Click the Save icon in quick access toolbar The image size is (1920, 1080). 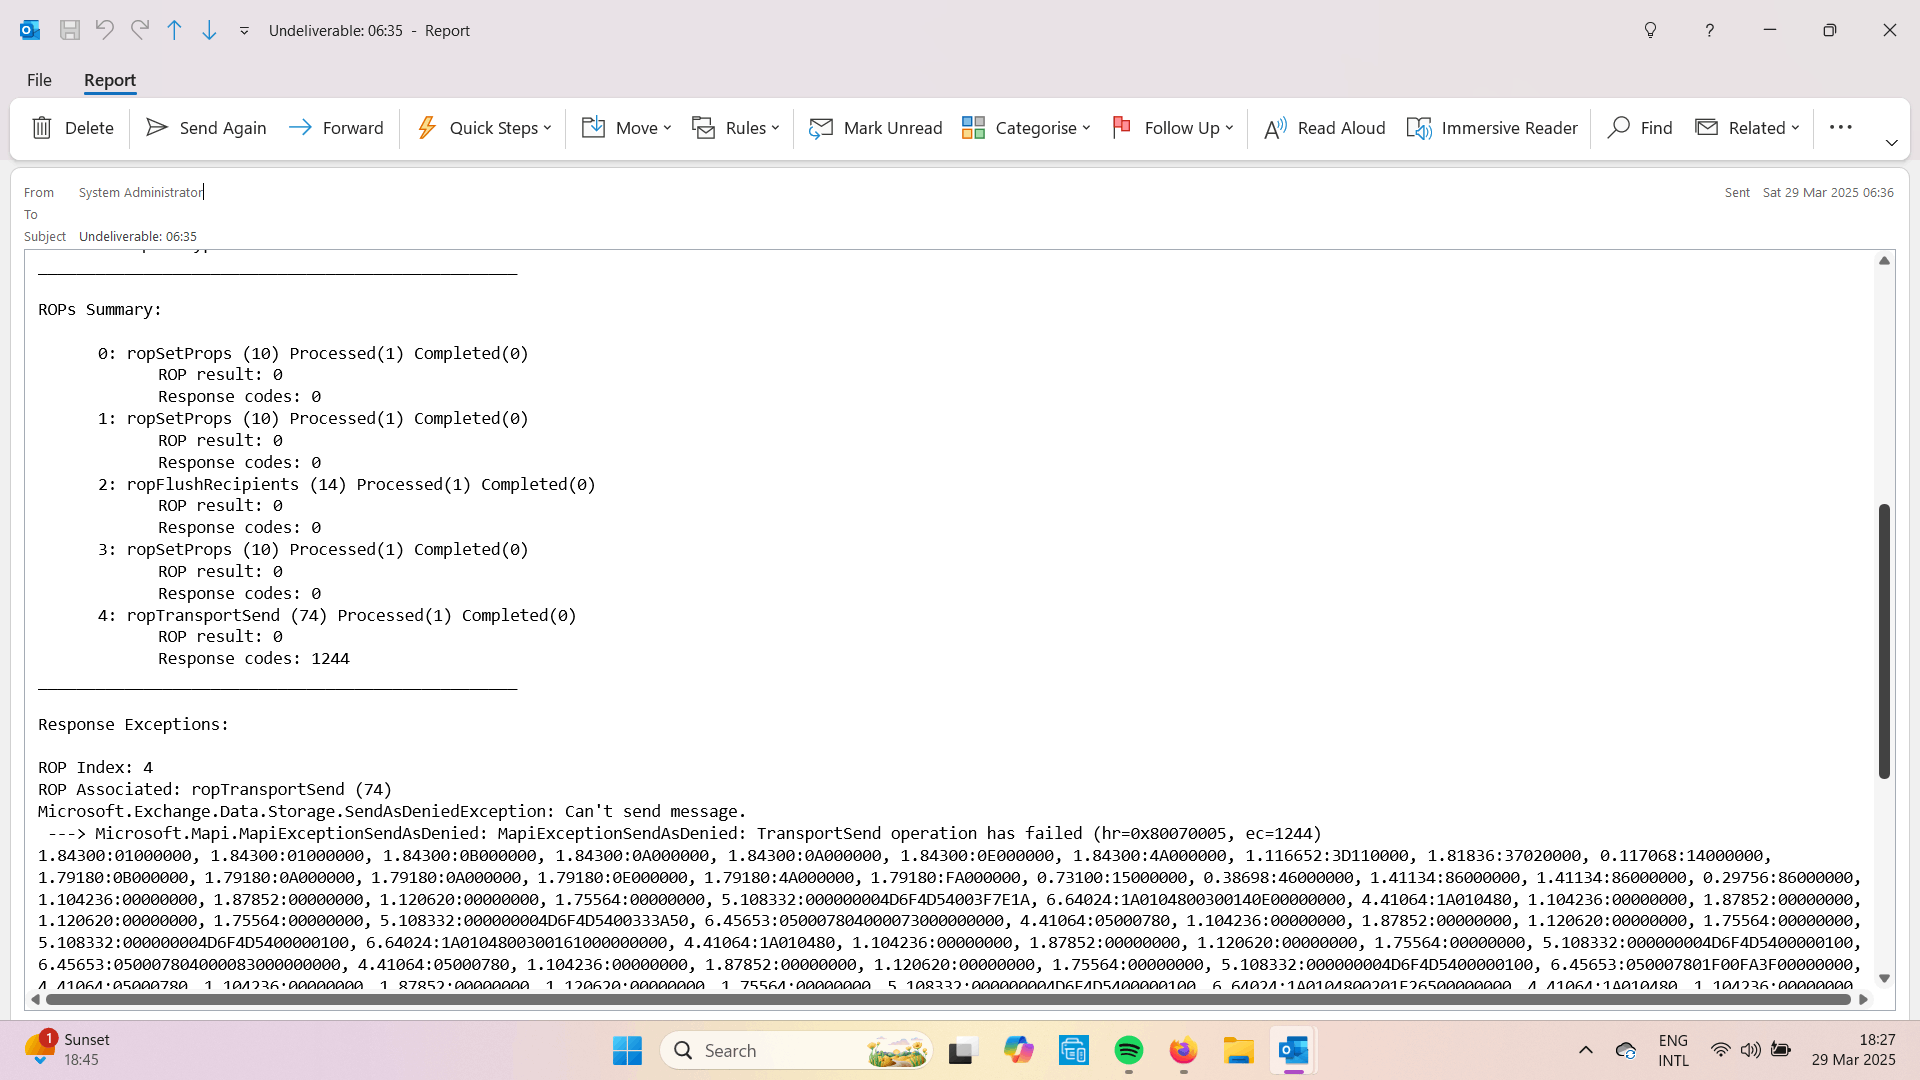70,30
